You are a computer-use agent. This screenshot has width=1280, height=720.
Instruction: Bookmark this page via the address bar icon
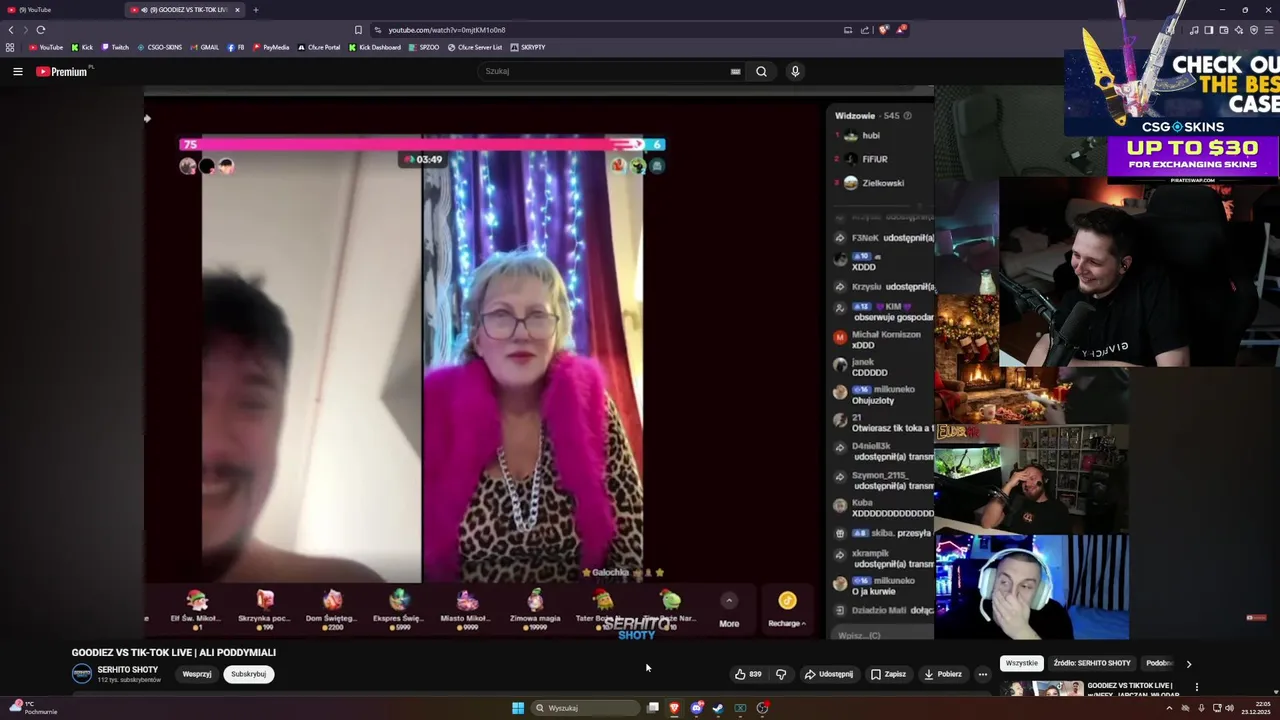tap(358, 30)
